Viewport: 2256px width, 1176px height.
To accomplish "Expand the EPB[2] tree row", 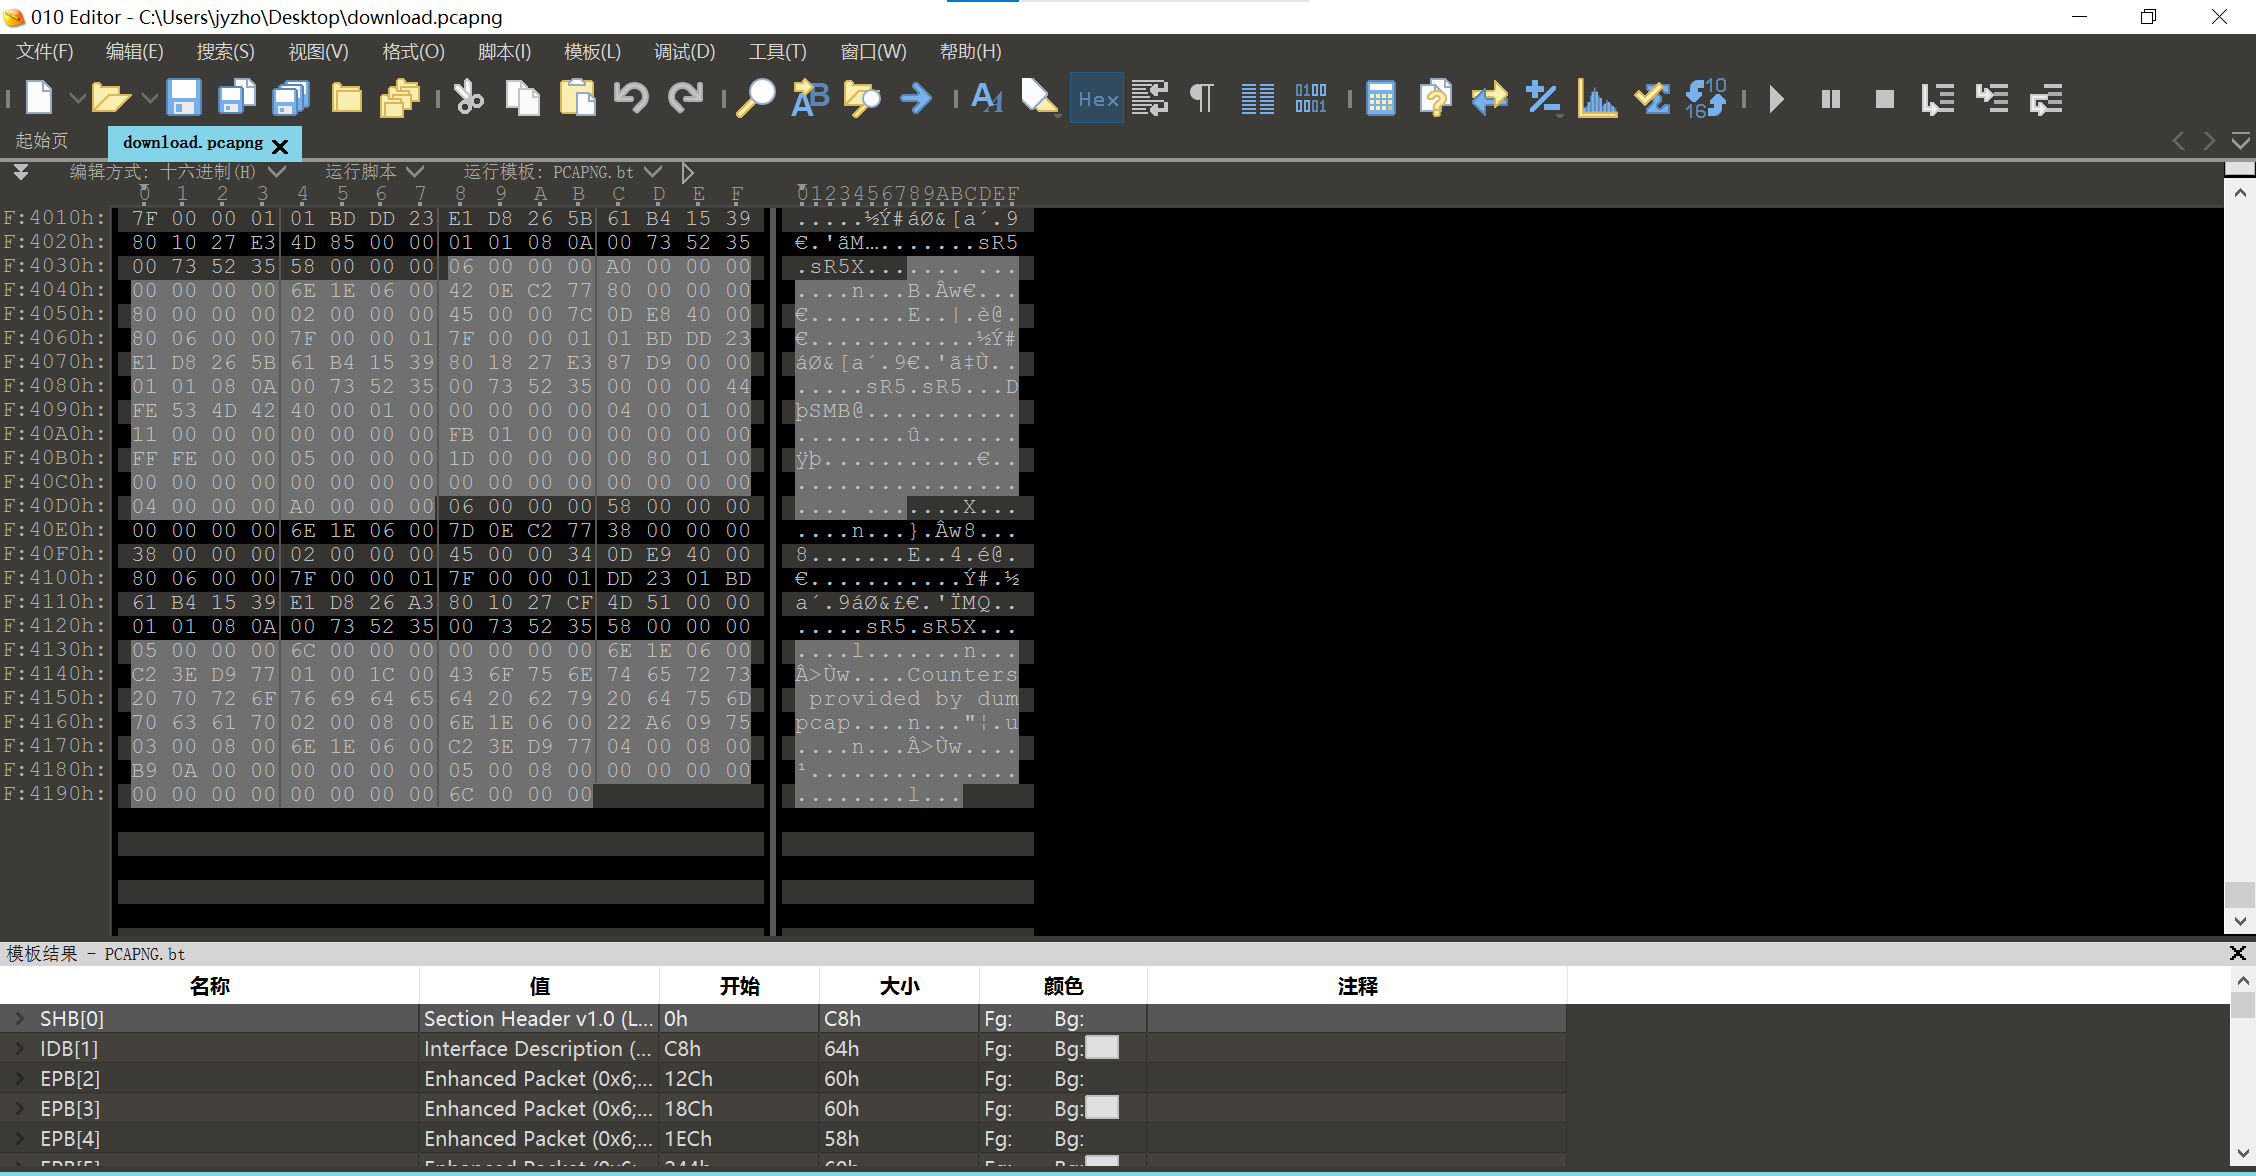I will pos(20,1079).
